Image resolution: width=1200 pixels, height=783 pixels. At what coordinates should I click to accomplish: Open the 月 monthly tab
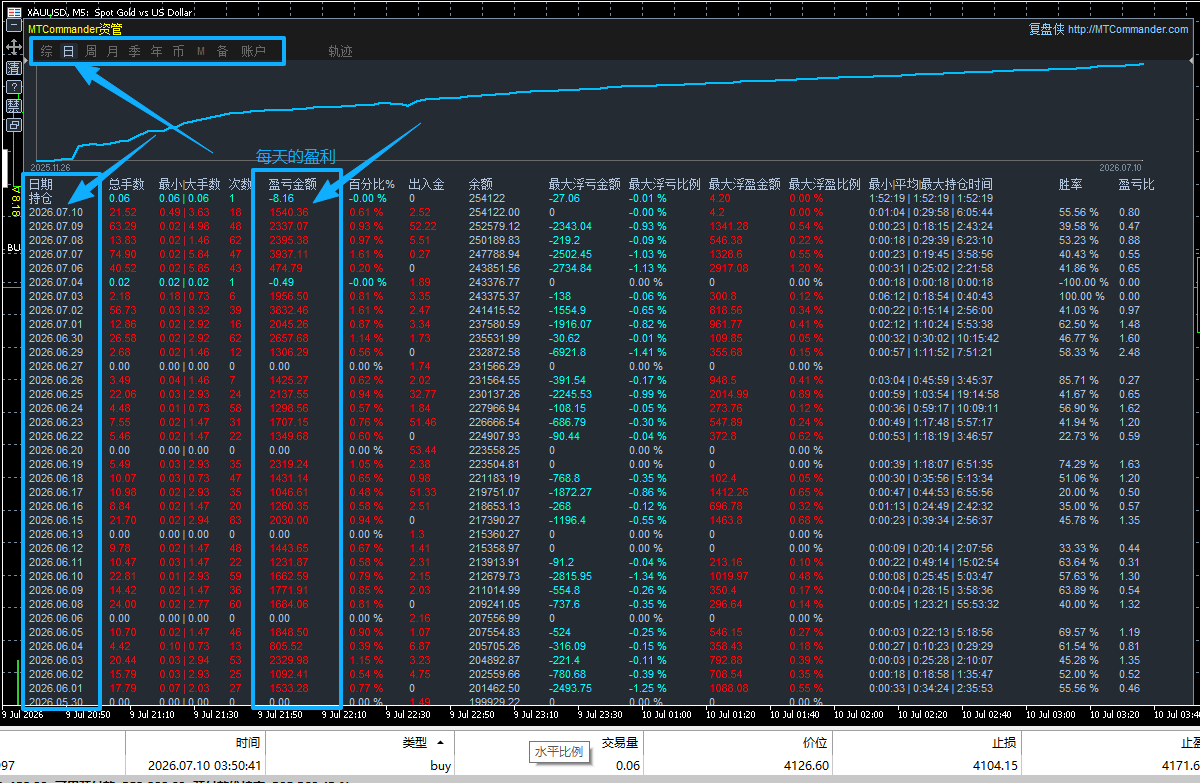tap(113, 51)
